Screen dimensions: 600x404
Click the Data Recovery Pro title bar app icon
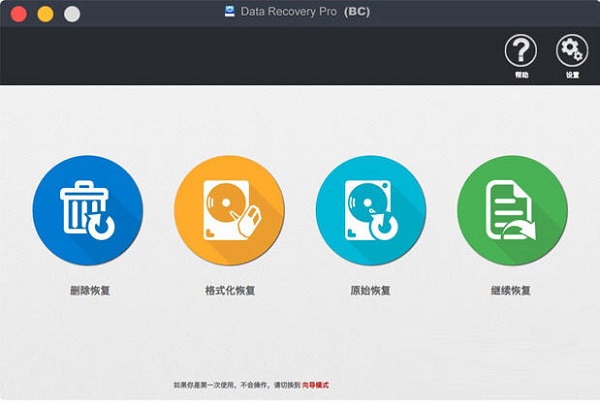[x=230, y=11]
